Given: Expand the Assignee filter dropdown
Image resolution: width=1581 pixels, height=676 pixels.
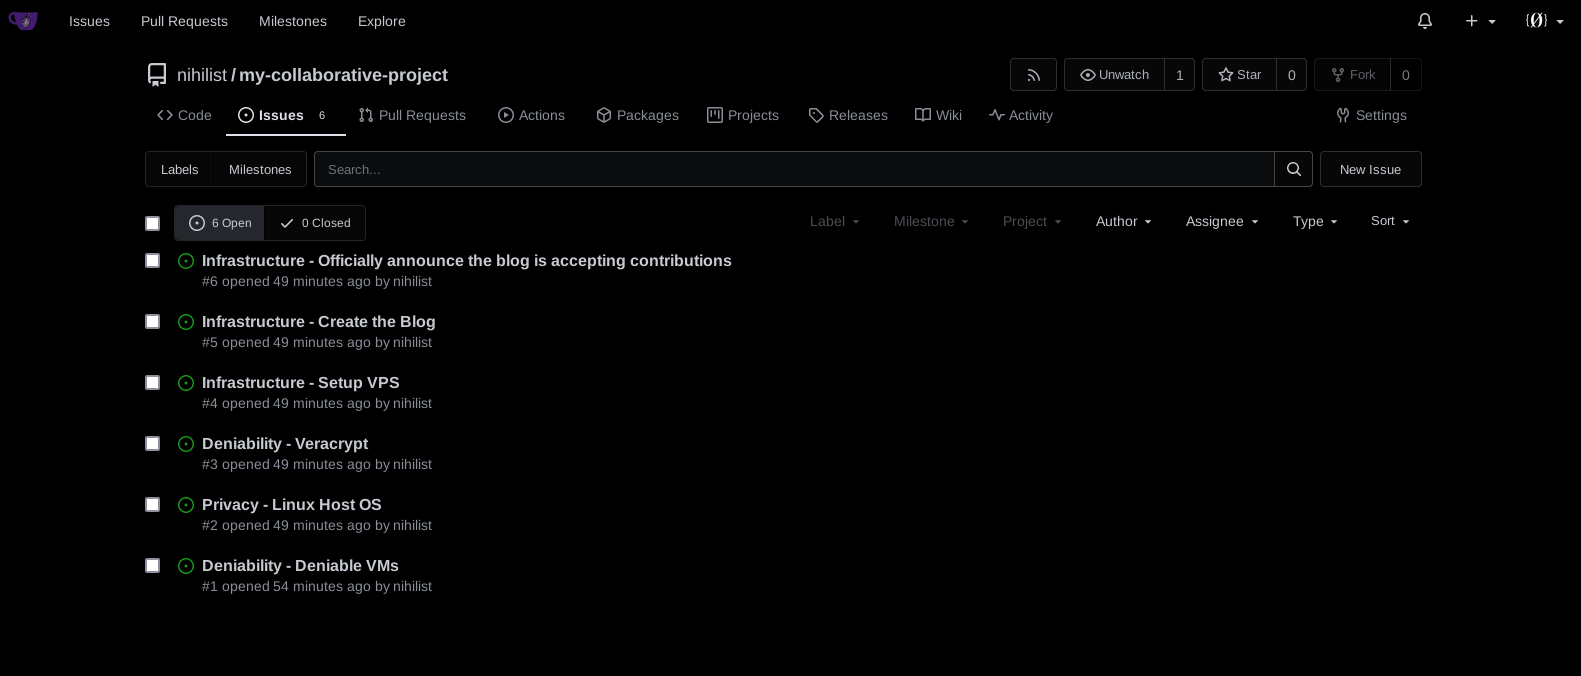Looking at the screenshot, I should pyautogui.click(x=1221, y=221).
